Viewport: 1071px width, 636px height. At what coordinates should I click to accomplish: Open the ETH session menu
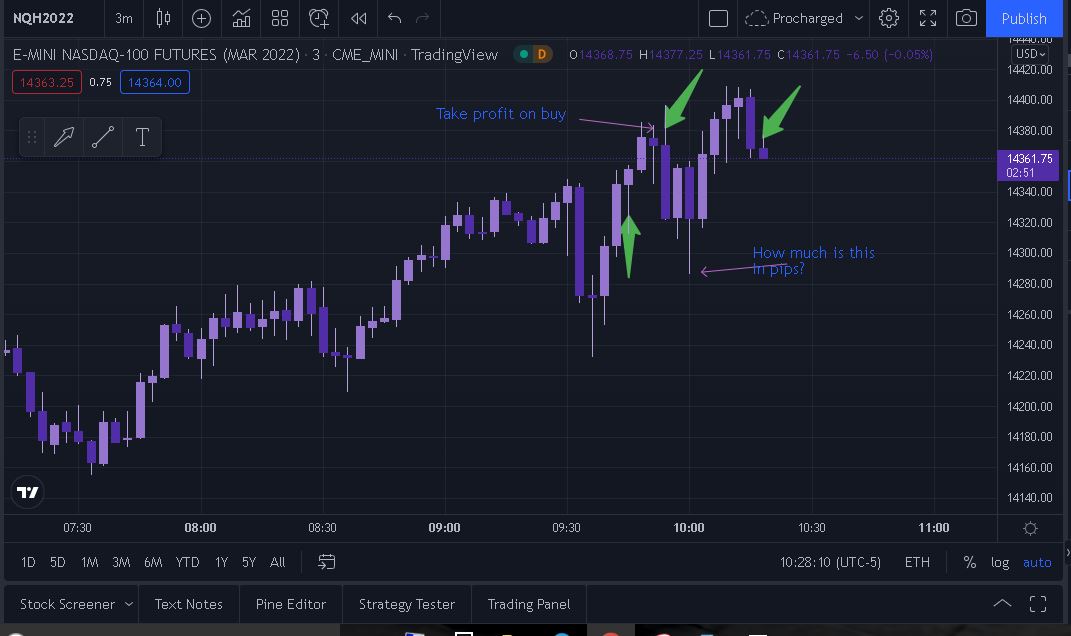click(x=917, y=562)
